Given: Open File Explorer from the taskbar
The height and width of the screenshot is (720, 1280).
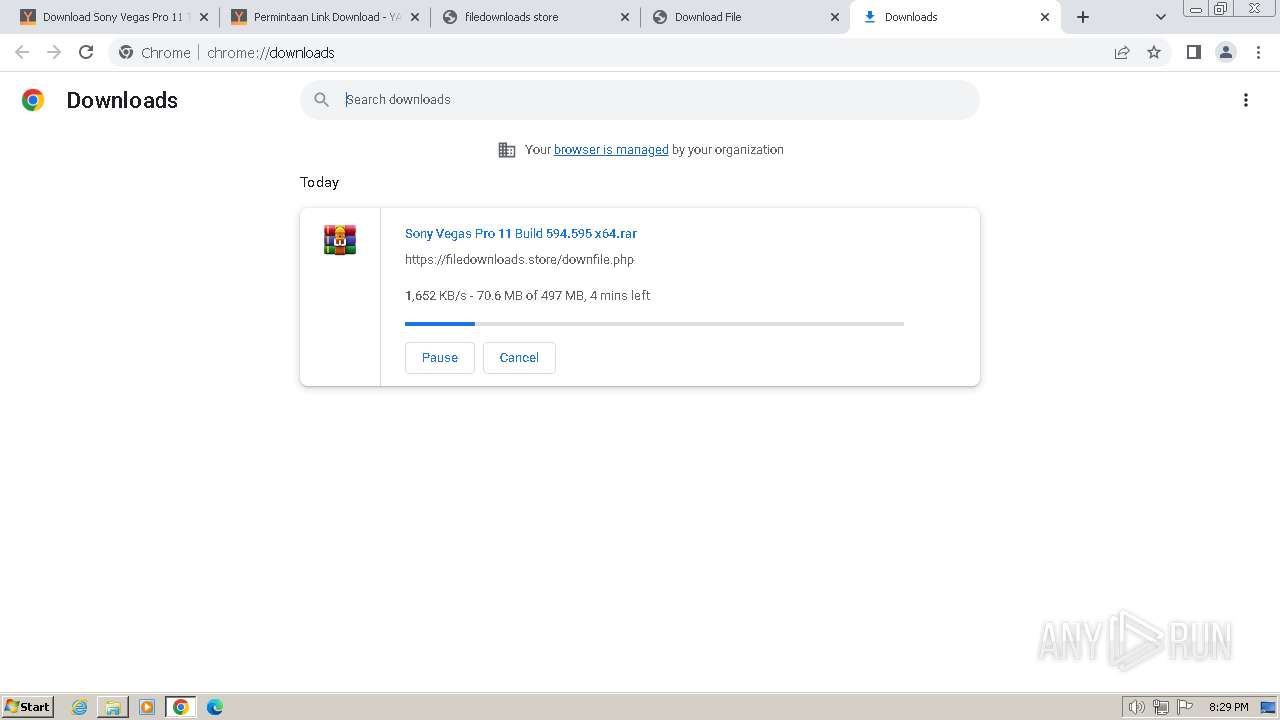Looking at the screenshot, I should tap(113, 707).
